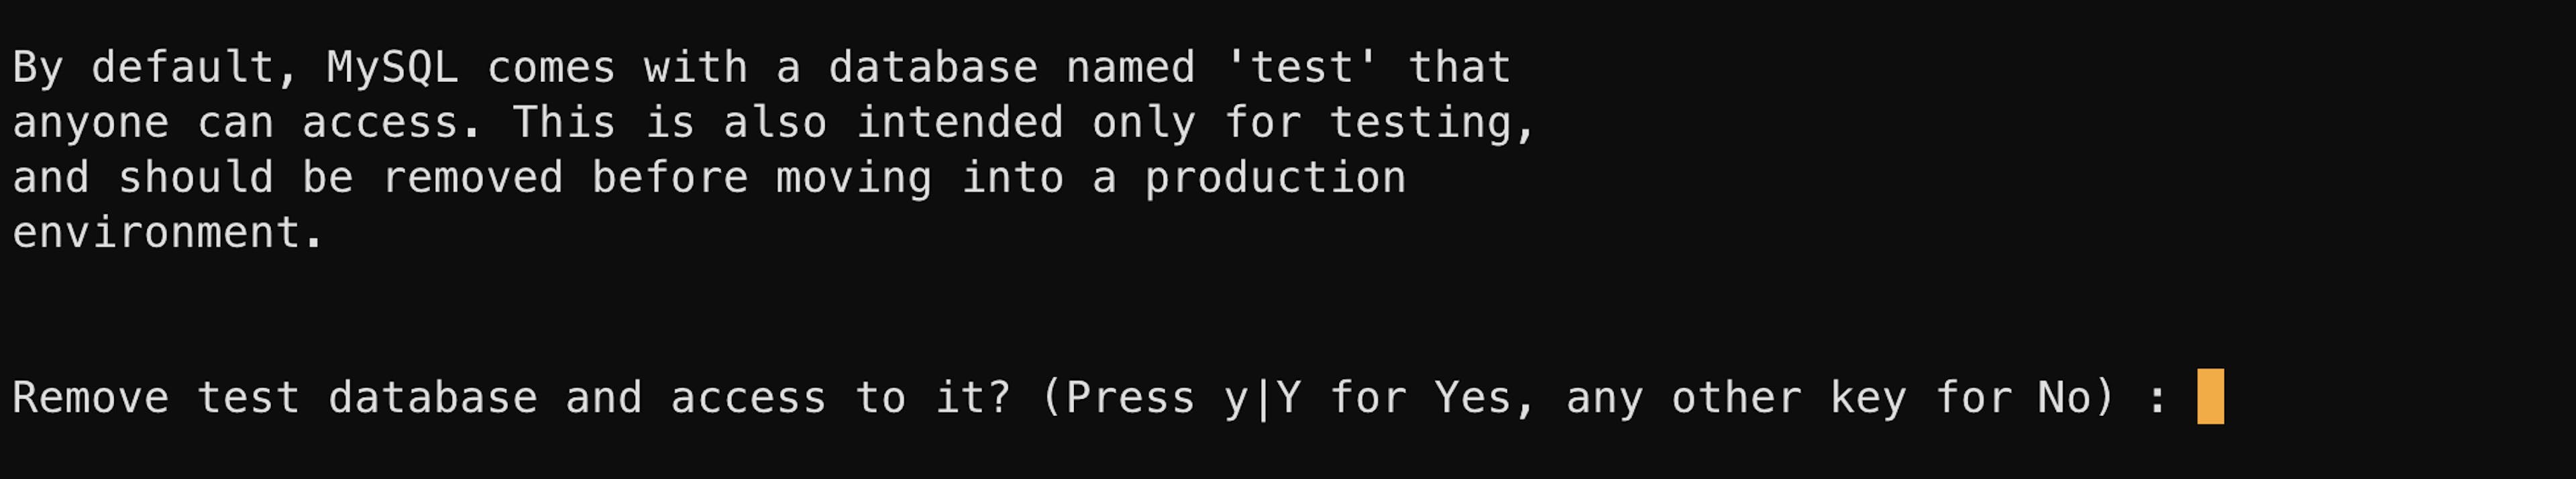The image size is (2576, 479).
Task: Click the orange terminal cursor block
Action: [x=2210, y=397]
